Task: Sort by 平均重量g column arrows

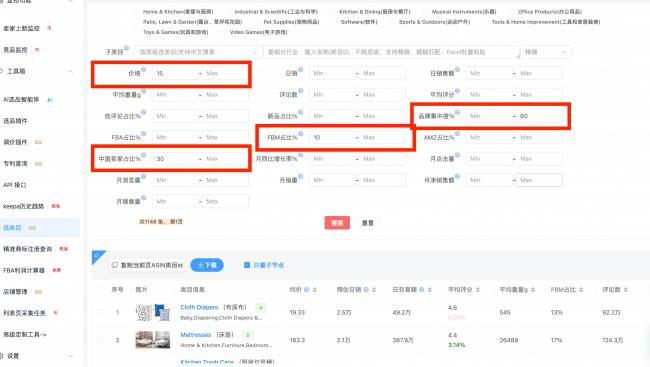Action: click(x=533, y=289)
